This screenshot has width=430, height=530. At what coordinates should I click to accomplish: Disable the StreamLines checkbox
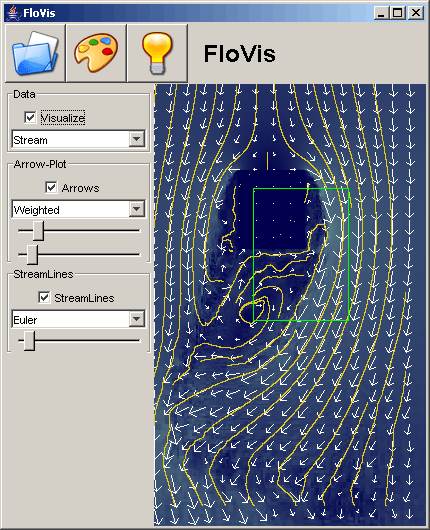coord(44,298)
